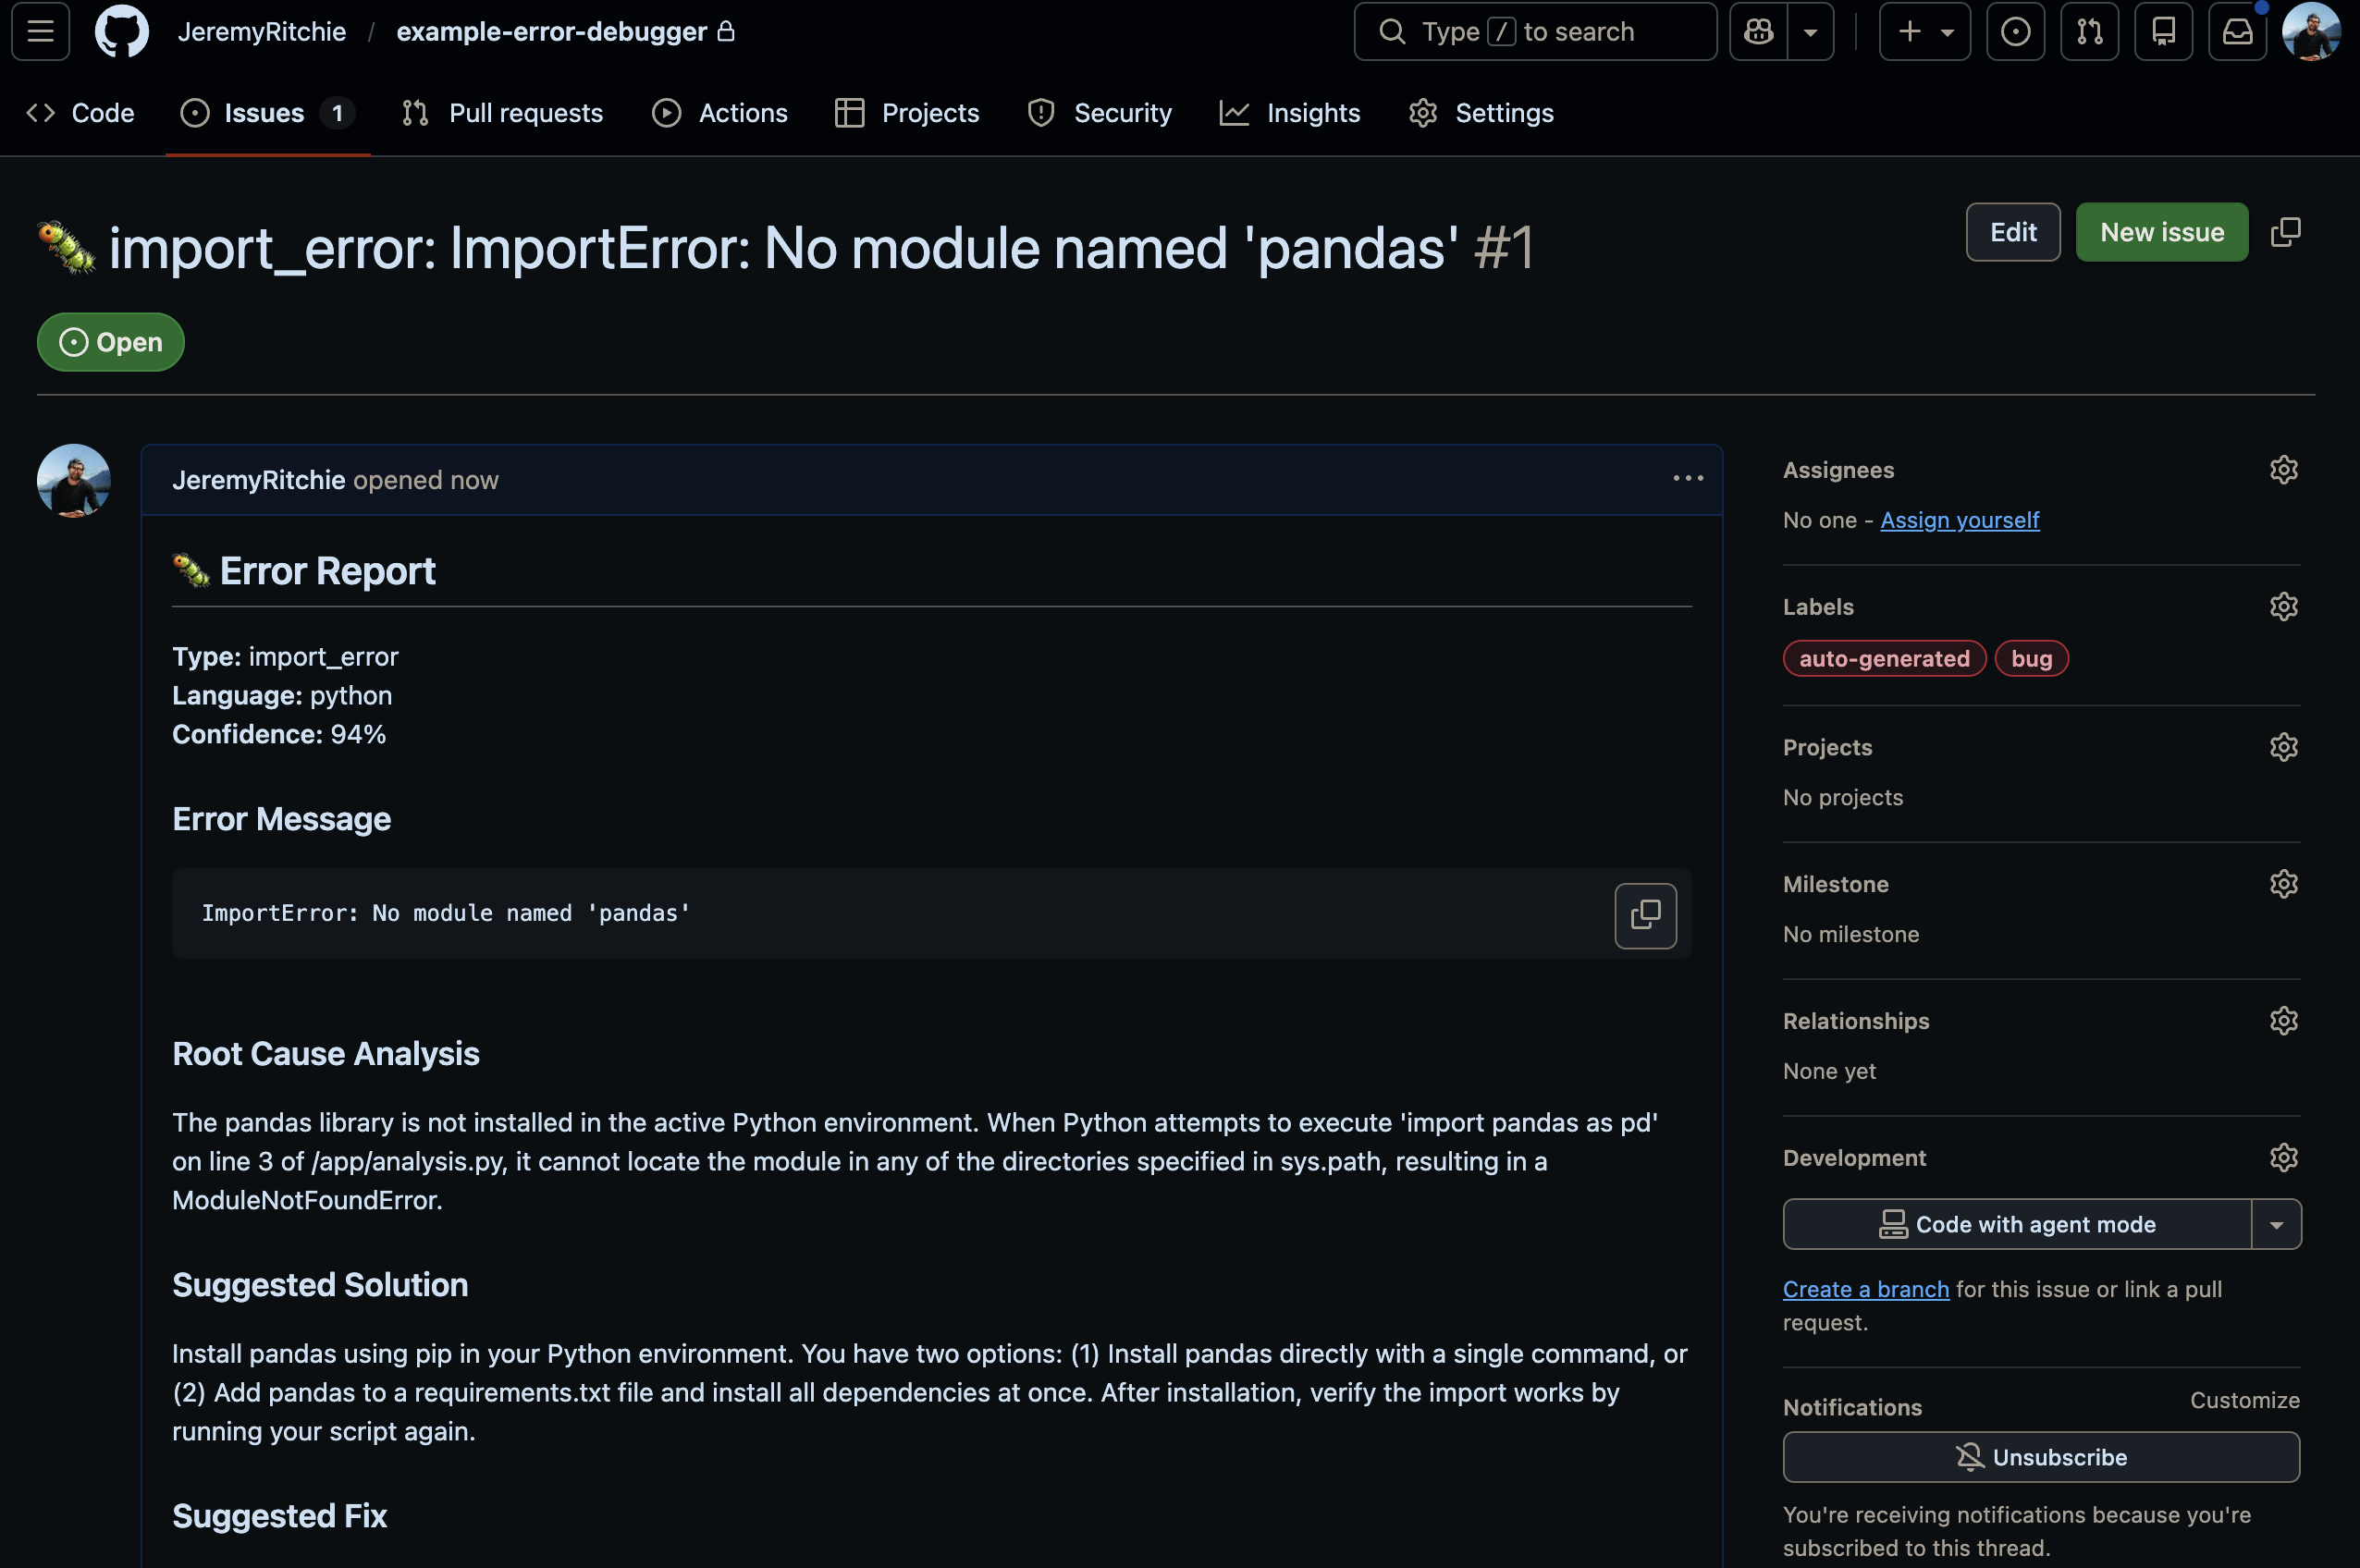The width and height of the screenshot is (2360, 1568).
Task: Copy the ImportError message from the code block
Action: pyautogui.click(x=1645, y=914)
